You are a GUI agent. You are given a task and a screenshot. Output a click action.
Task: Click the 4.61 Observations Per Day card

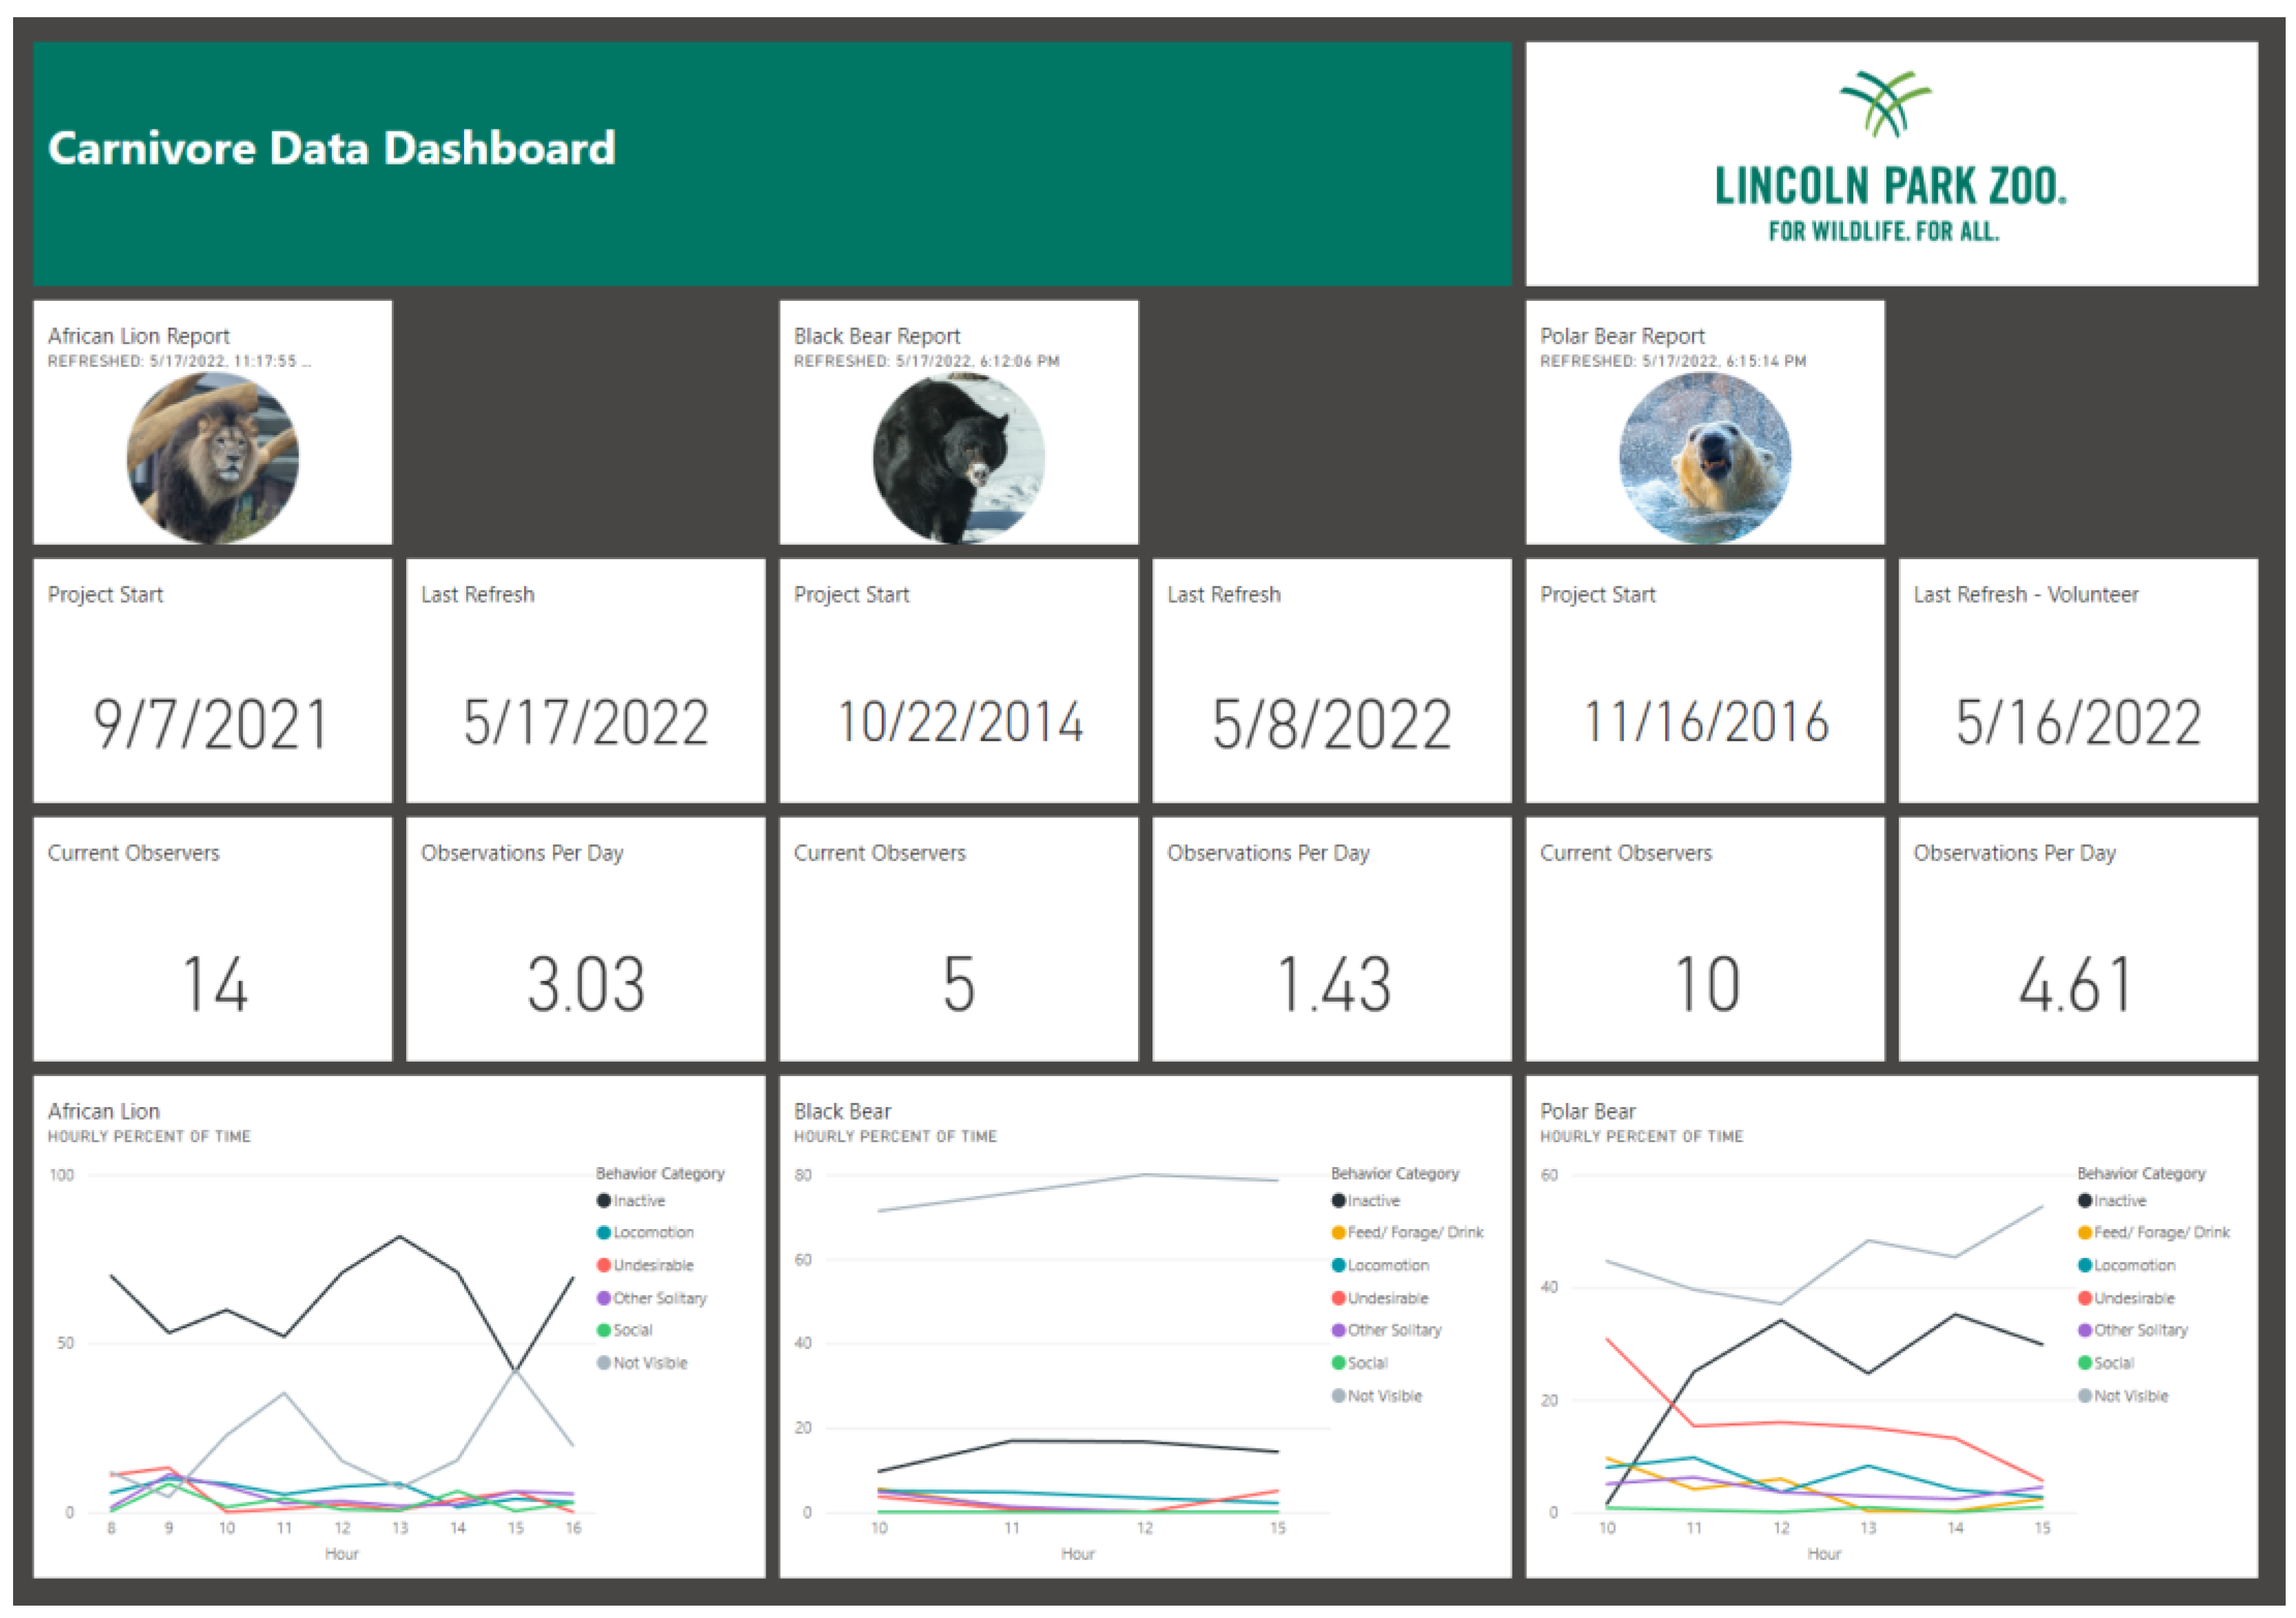point(2077,939)
